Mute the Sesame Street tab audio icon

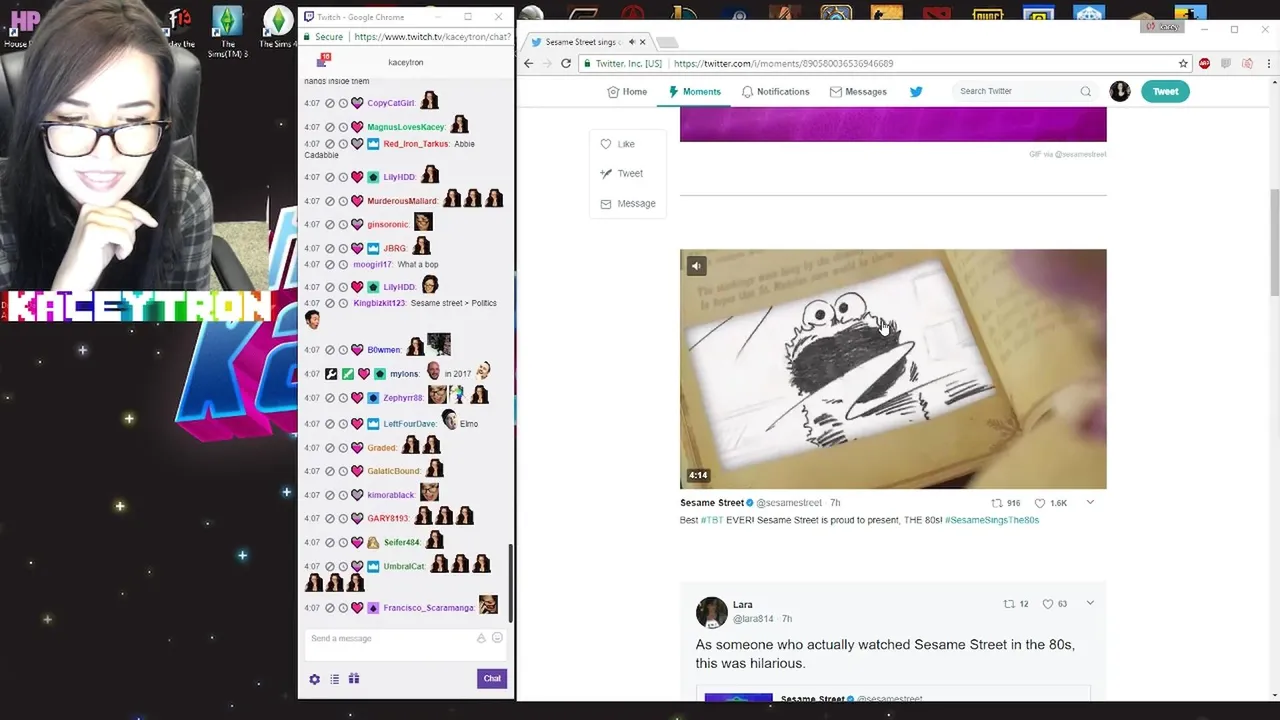coord(631,42)
